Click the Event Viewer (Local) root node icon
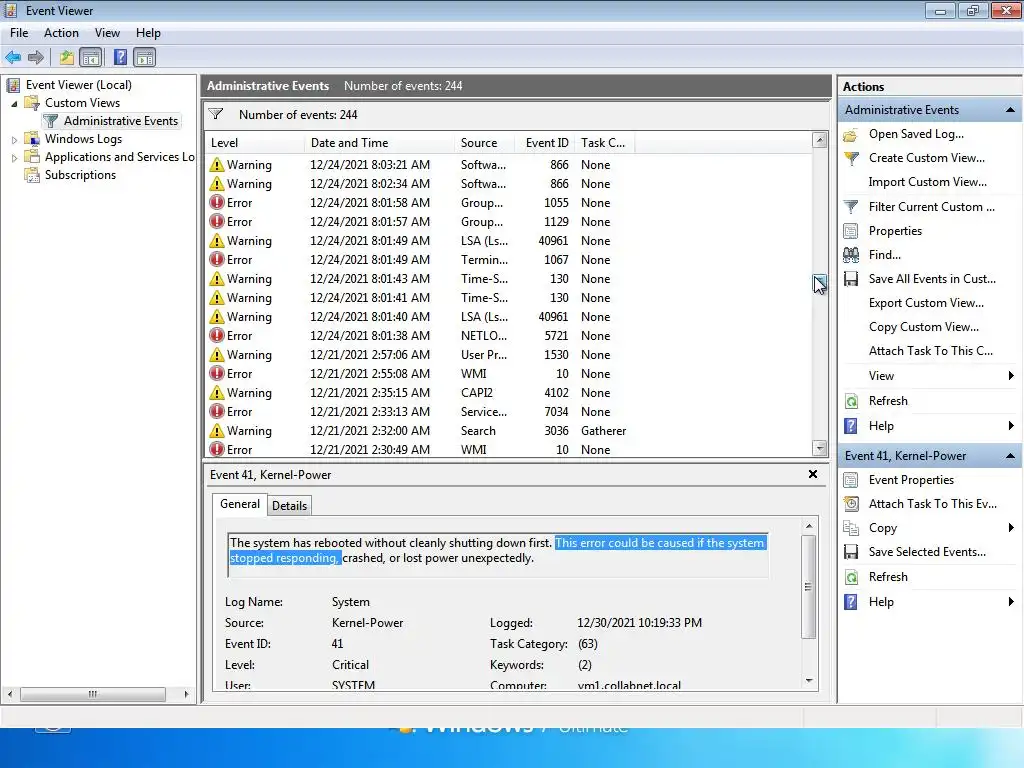 (x=13, y=85)
